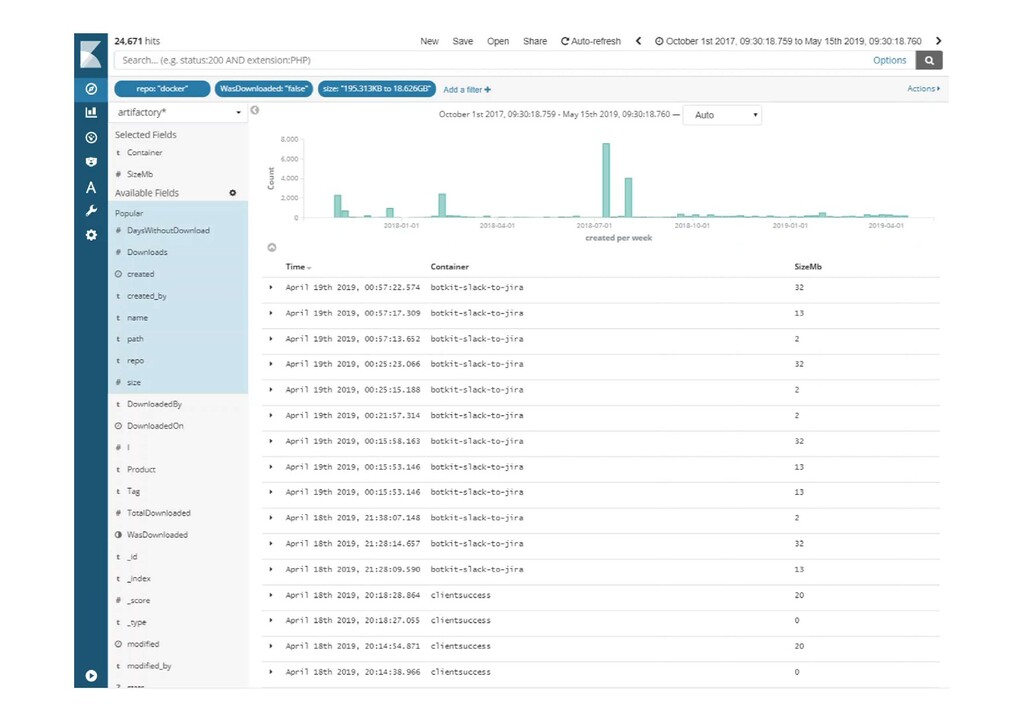Click the magnifier search submit button
This screenshot has height=724, width=1024.
tap(929, 60)
